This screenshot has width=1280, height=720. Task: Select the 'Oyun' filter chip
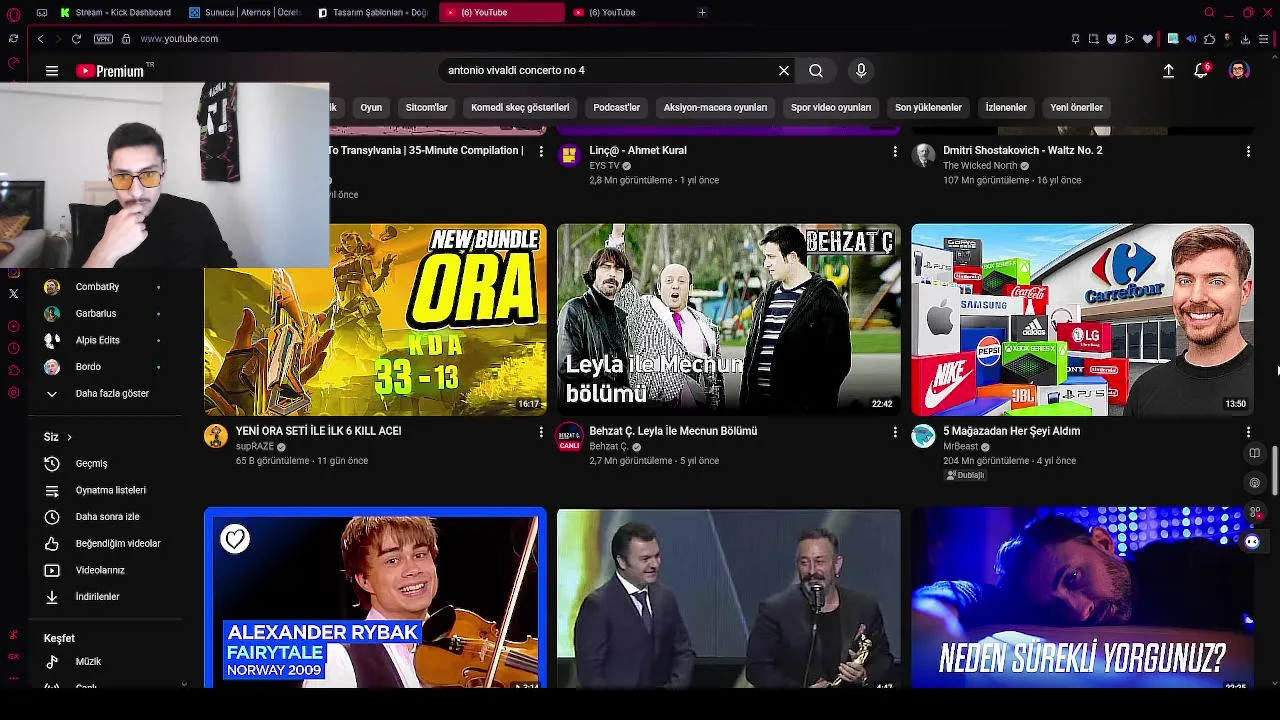pyautogui.click(x=371, y=107)
